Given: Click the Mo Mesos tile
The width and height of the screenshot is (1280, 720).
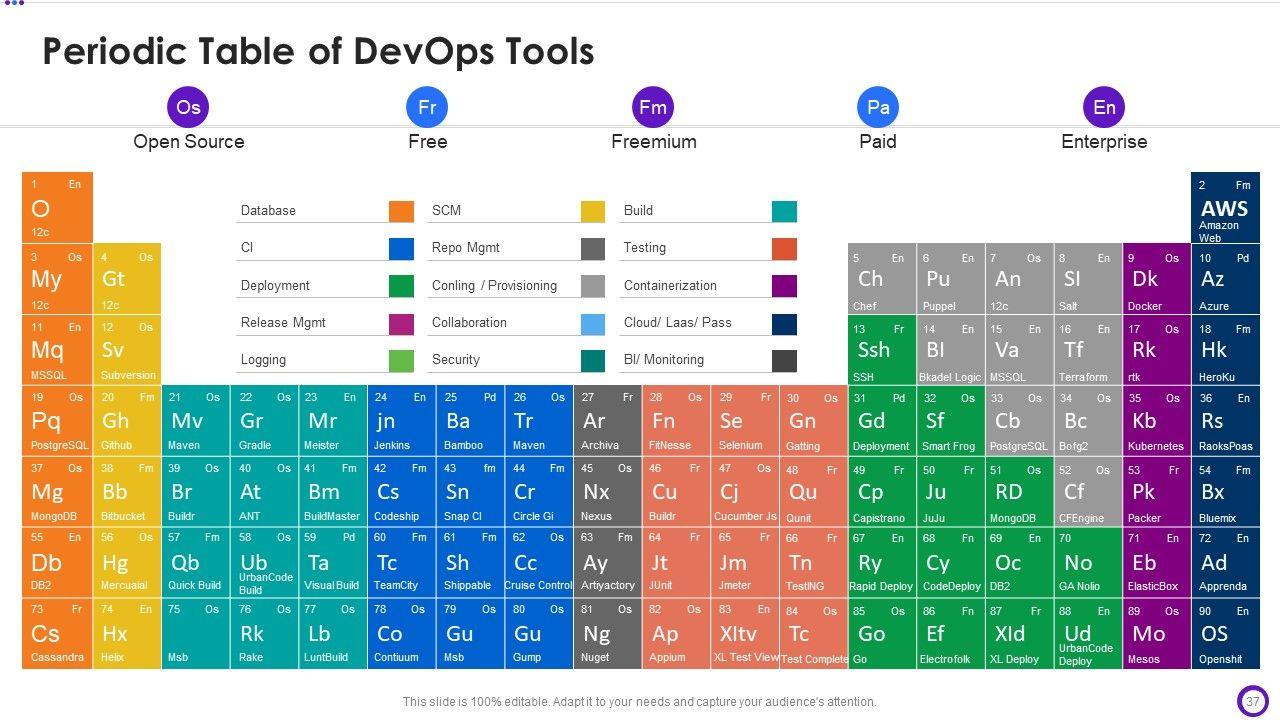Looking at the screenshot, I should tap(1156, 634).
